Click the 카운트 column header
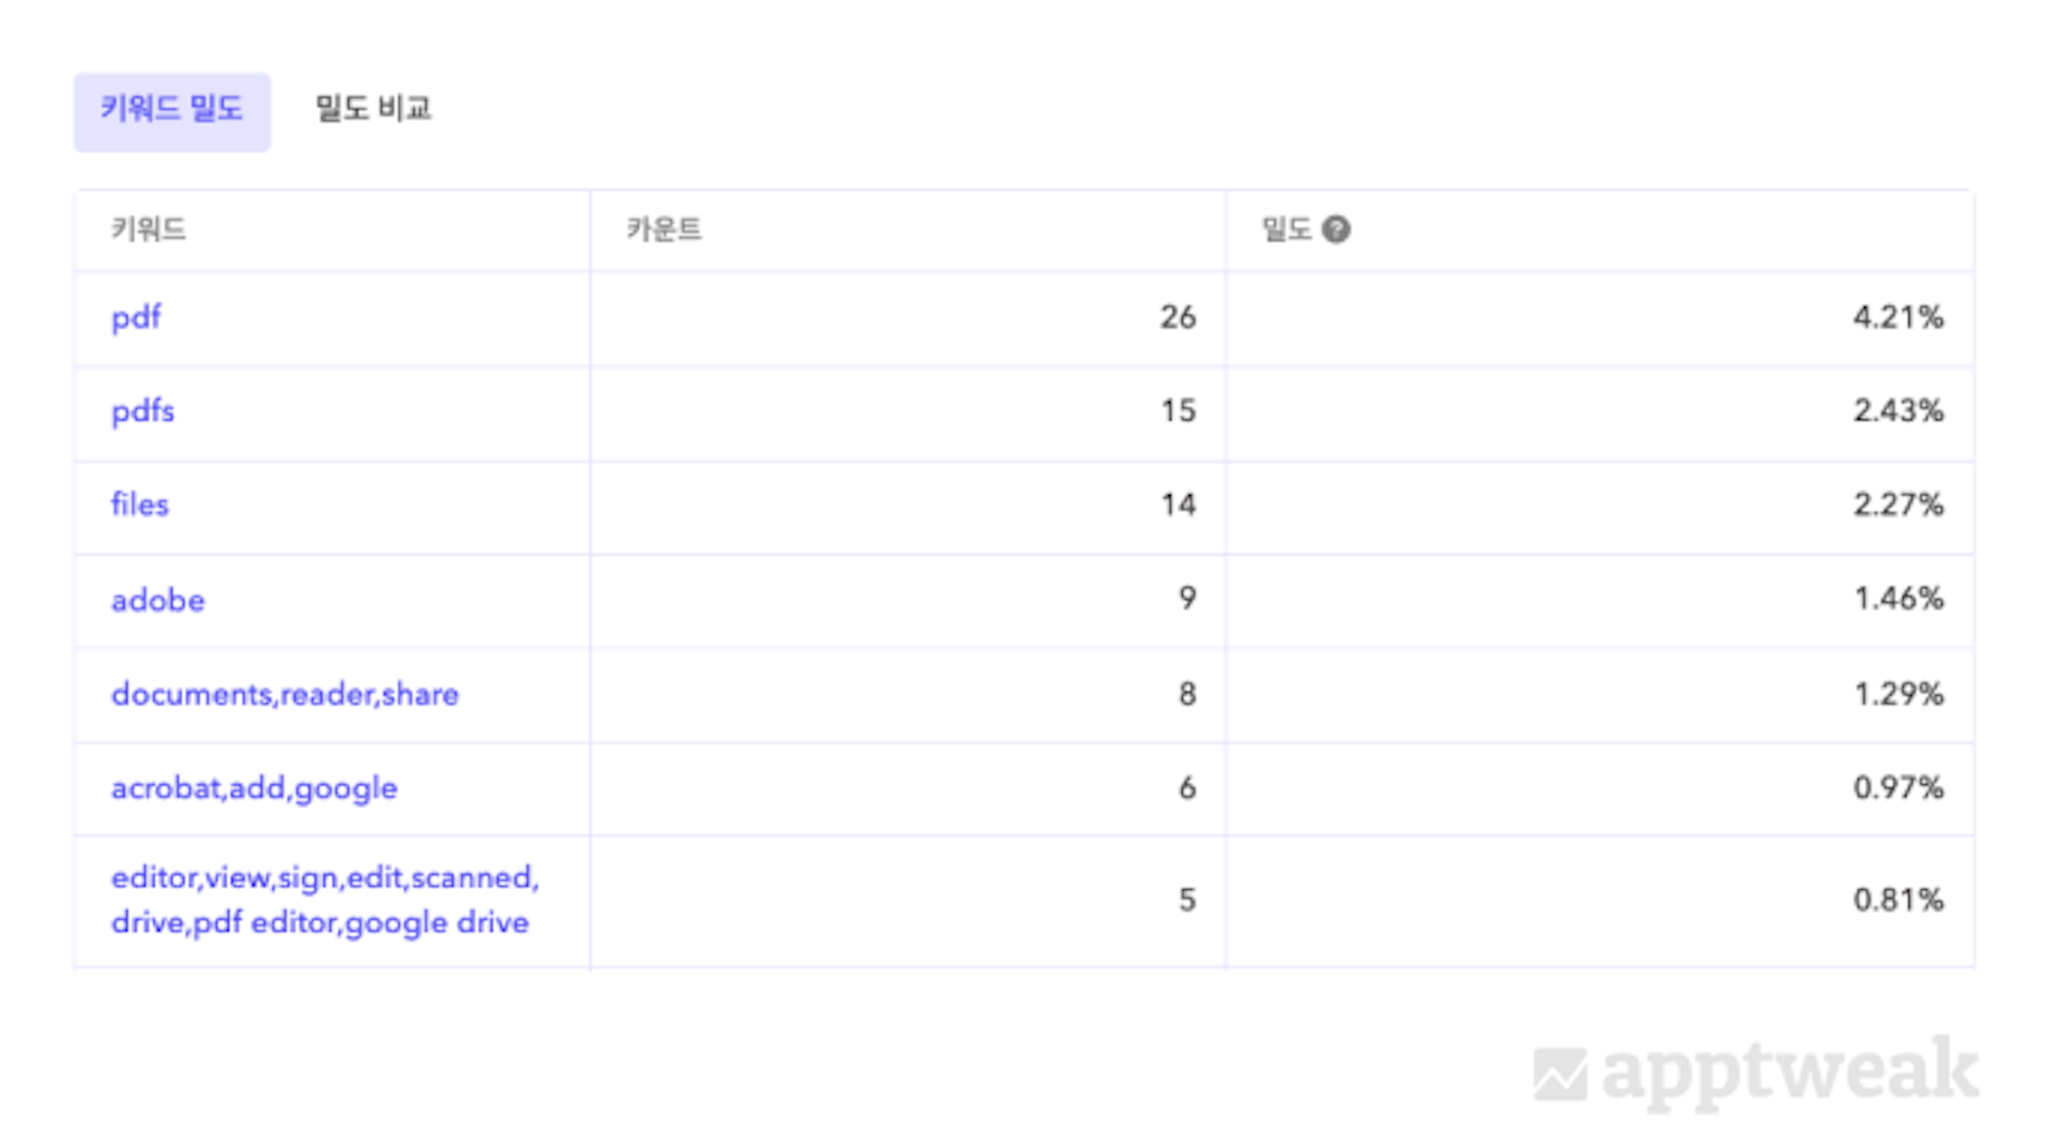This screenshot has height=1136, width=2048. [664, 230]
